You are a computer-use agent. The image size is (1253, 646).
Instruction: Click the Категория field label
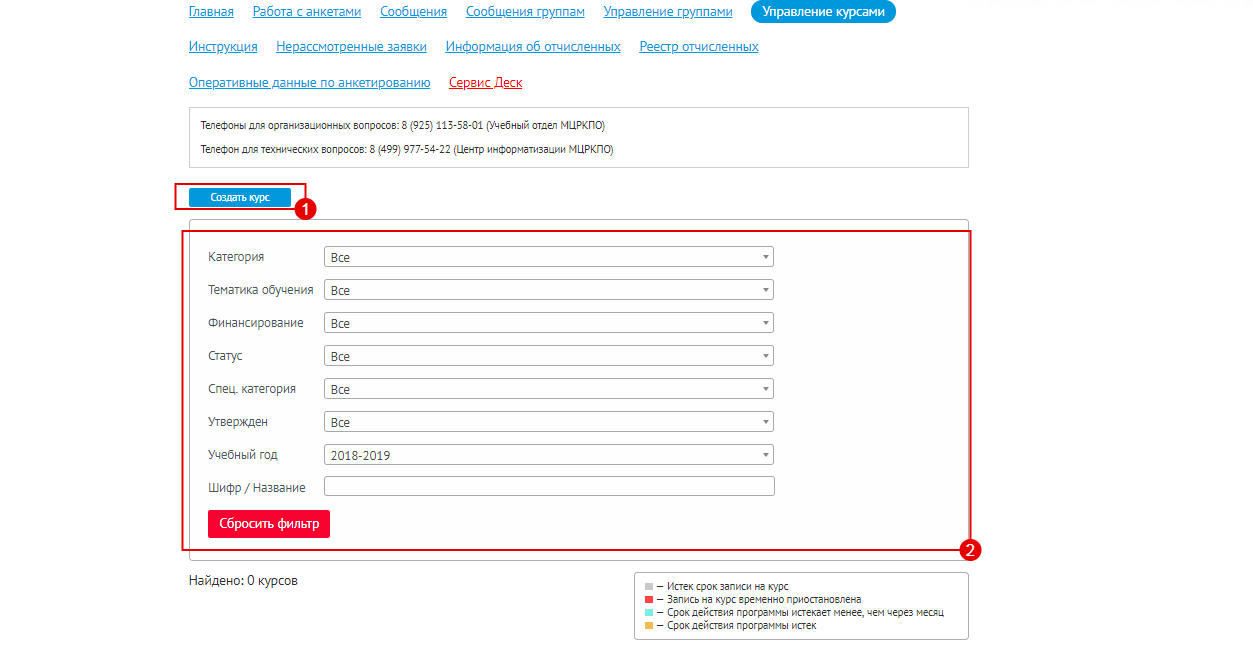[236, 257]
